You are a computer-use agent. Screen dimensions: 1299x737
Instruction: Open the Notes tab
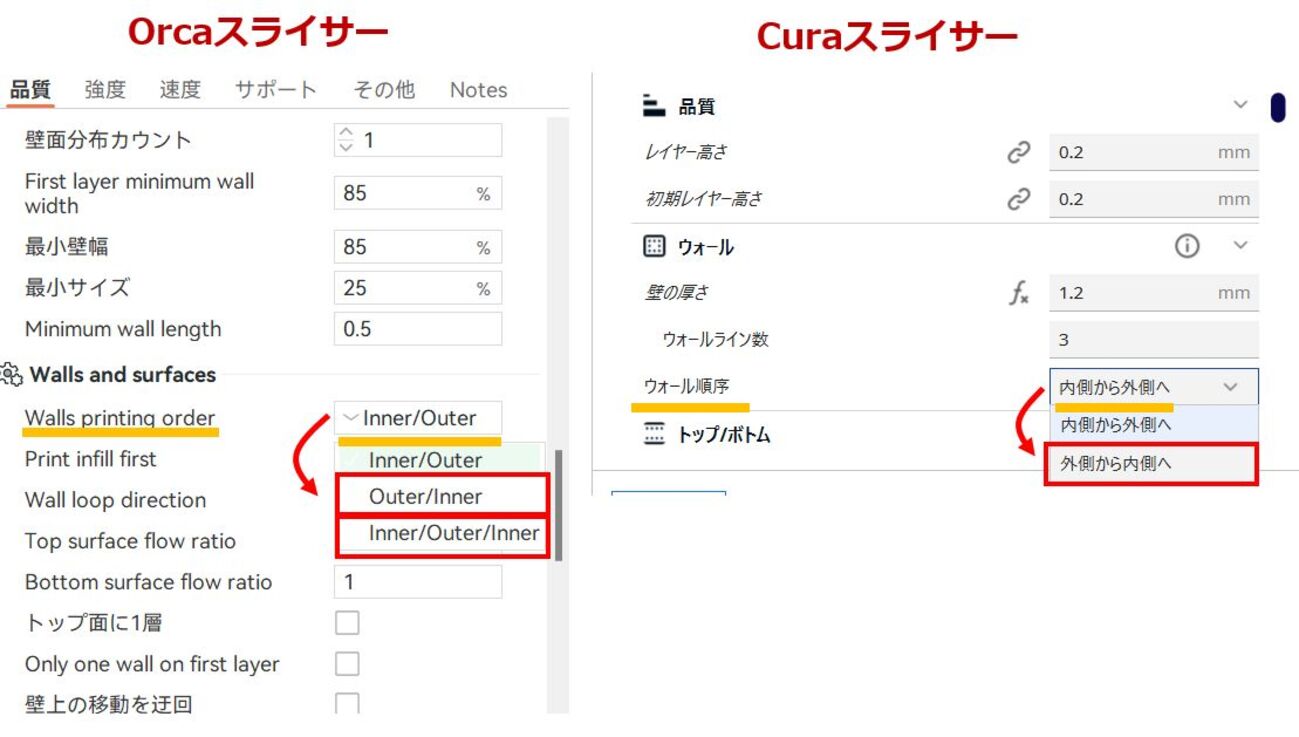pyautogui.click(x=478, y=90)
